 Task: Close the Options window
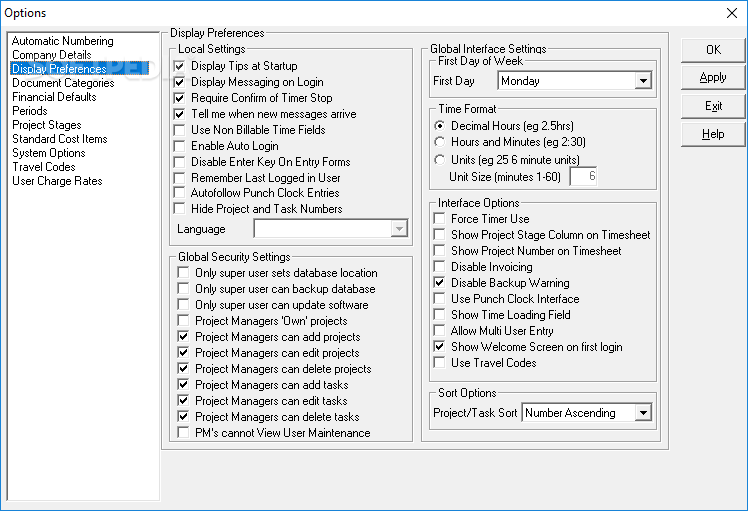(732, 13)
